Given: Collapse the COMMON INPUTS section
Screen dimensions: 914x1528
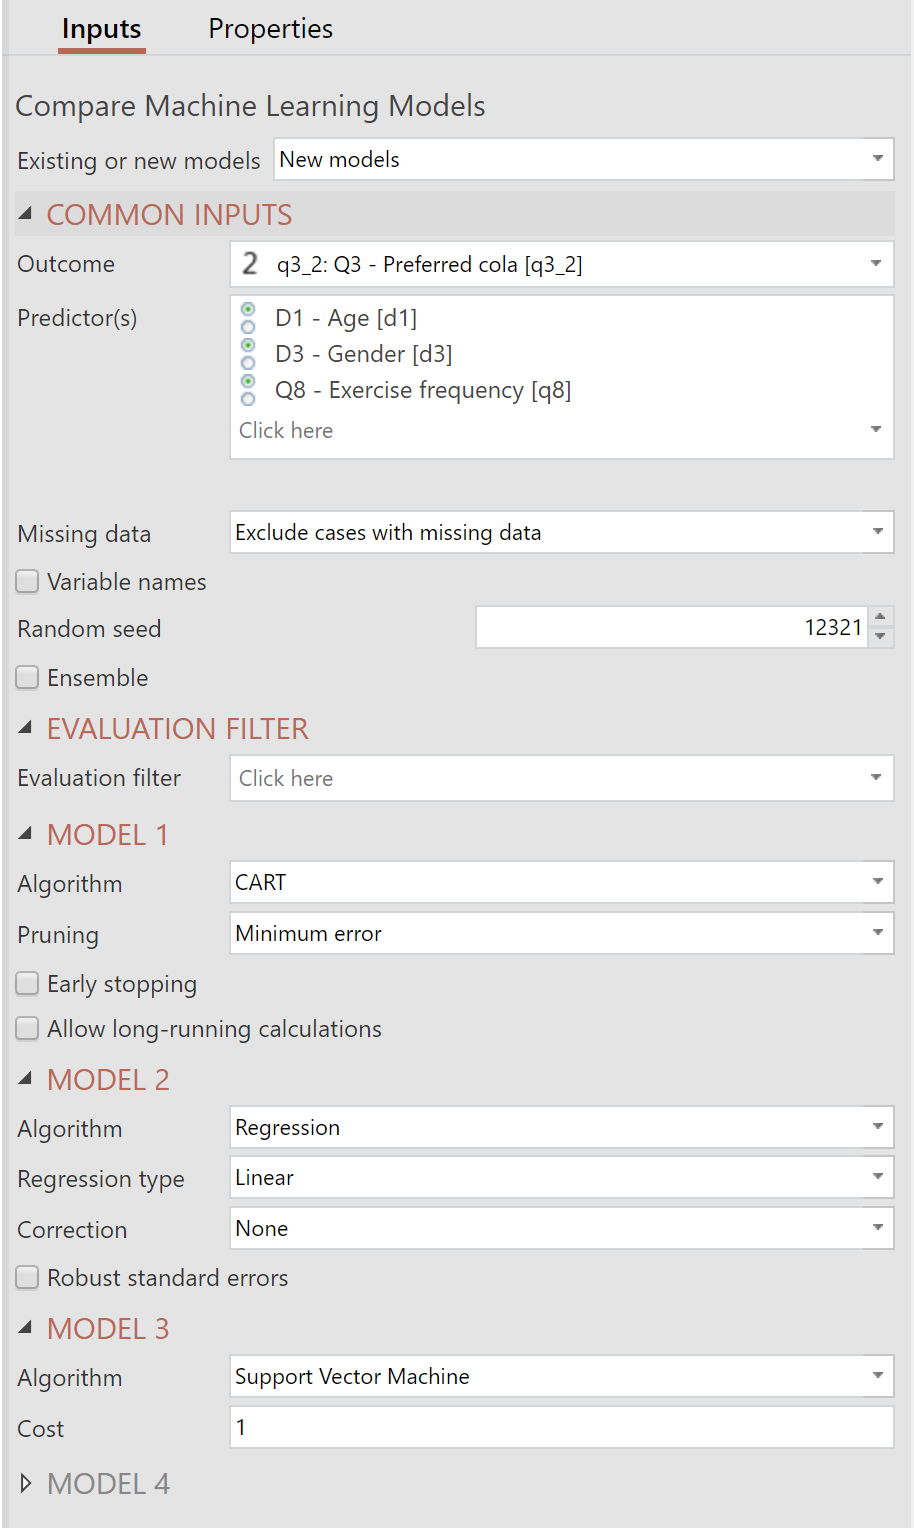Looking at the screenshot, I should [25, 213].
